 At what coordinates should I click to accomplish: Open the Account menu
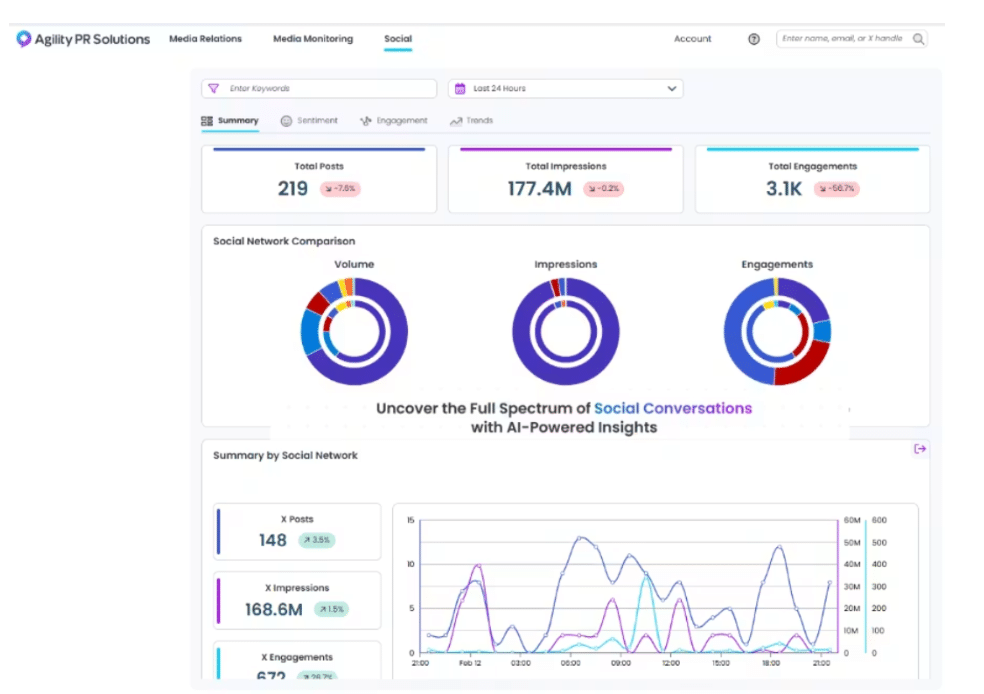[693, 39]
